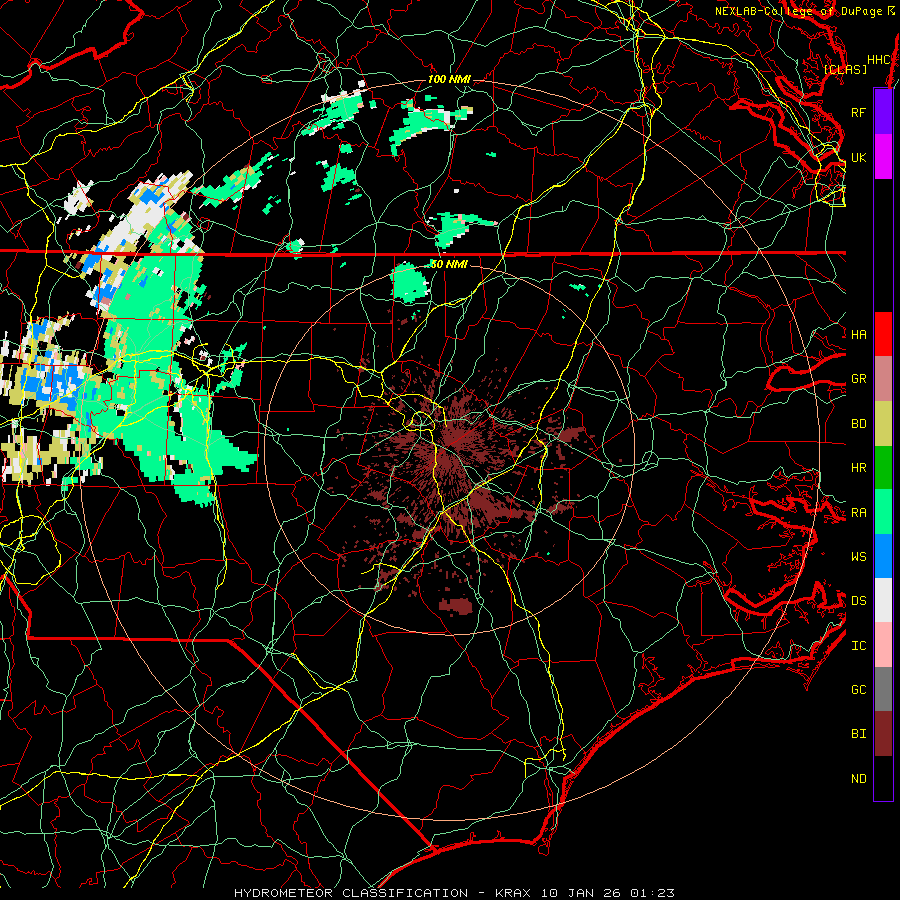The image size is (900, 900).
Task: Click the "ND" legend label
Action: click(x=859, y=779)
